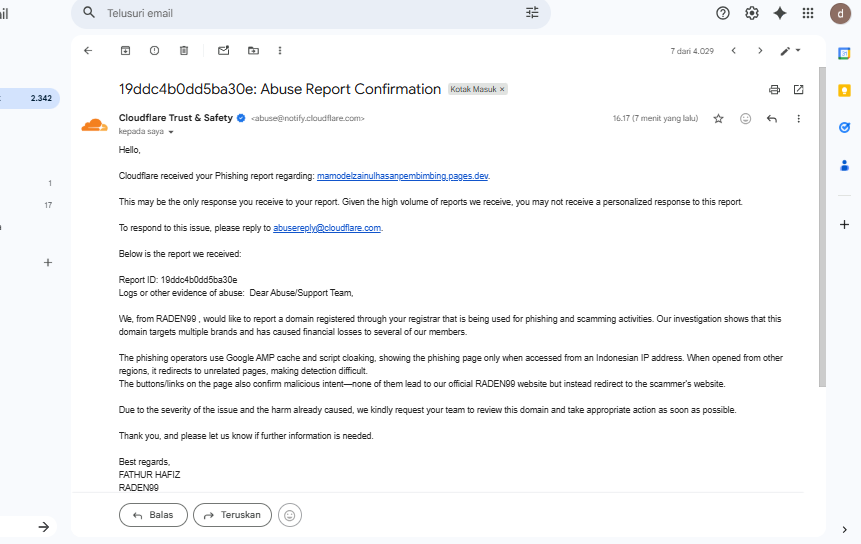Image resolution: width=861 pixels, height=544 pixels.
Task: Star the Cloudflare email
Action: (718, 119)
